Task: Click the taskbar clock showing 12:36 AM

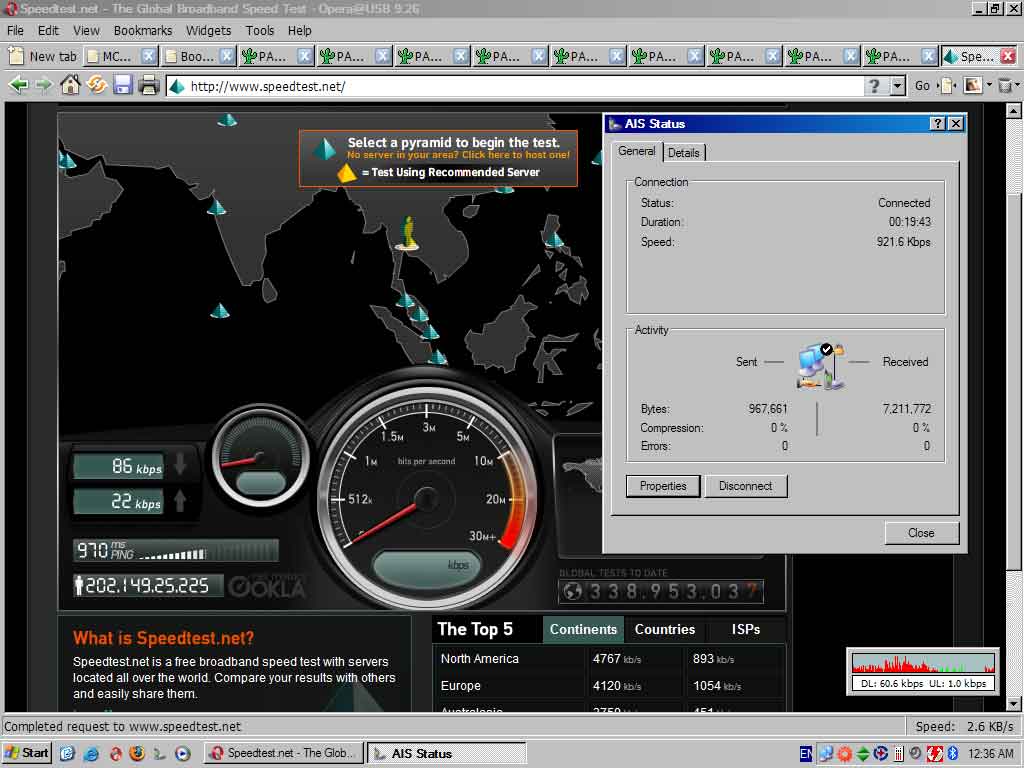Action: click(991, 754)
